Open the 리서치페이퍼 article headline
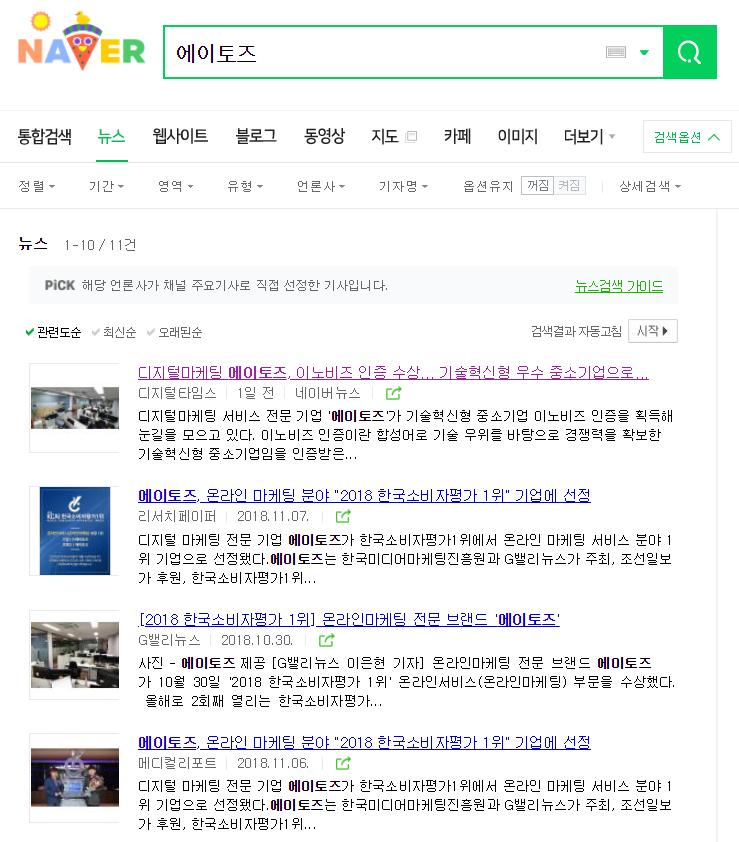739x842 pixels. (364, 495)
